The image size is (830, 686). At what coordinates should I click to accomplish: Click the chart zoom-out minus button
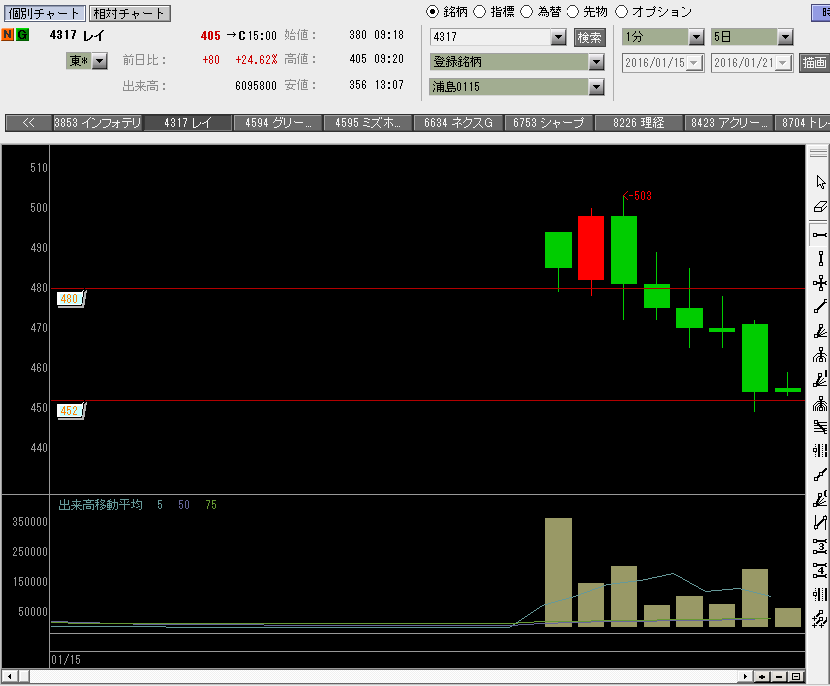[x=779, y=676]
